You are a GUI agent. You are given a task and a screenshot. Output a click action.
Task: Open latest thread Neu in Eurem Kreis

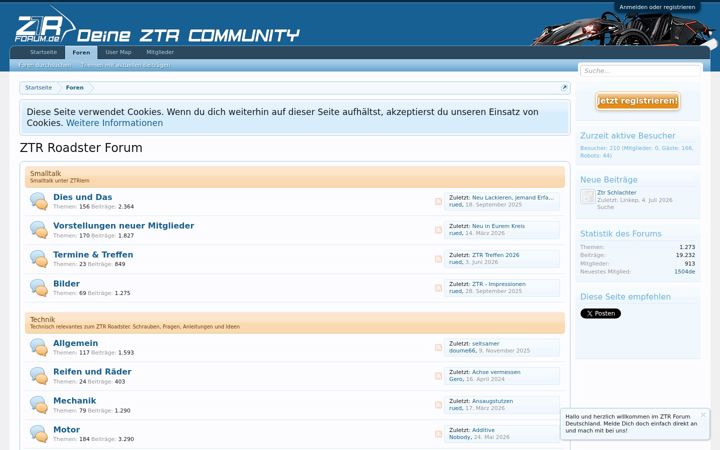498,226
